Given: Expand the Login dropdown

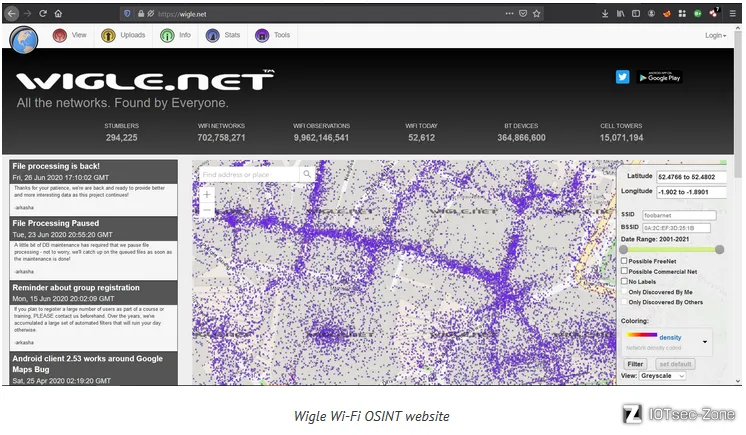Looking at the screenshot, I should tap(716, 36).
